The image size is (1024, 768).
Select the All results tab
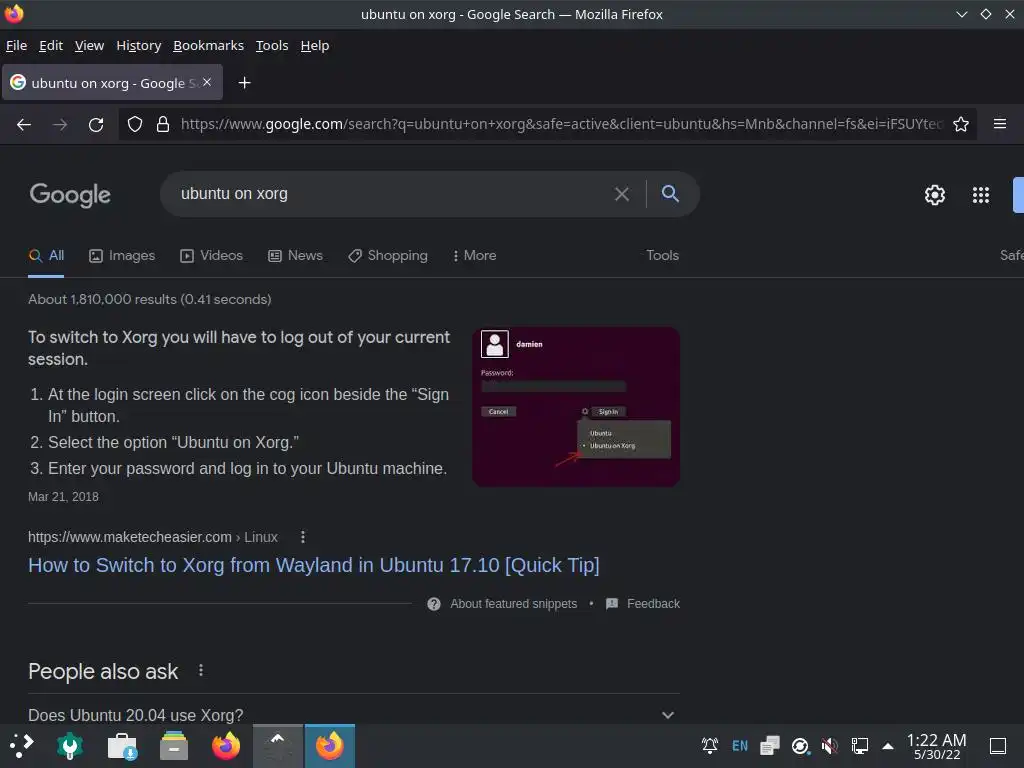click(46, 255)
